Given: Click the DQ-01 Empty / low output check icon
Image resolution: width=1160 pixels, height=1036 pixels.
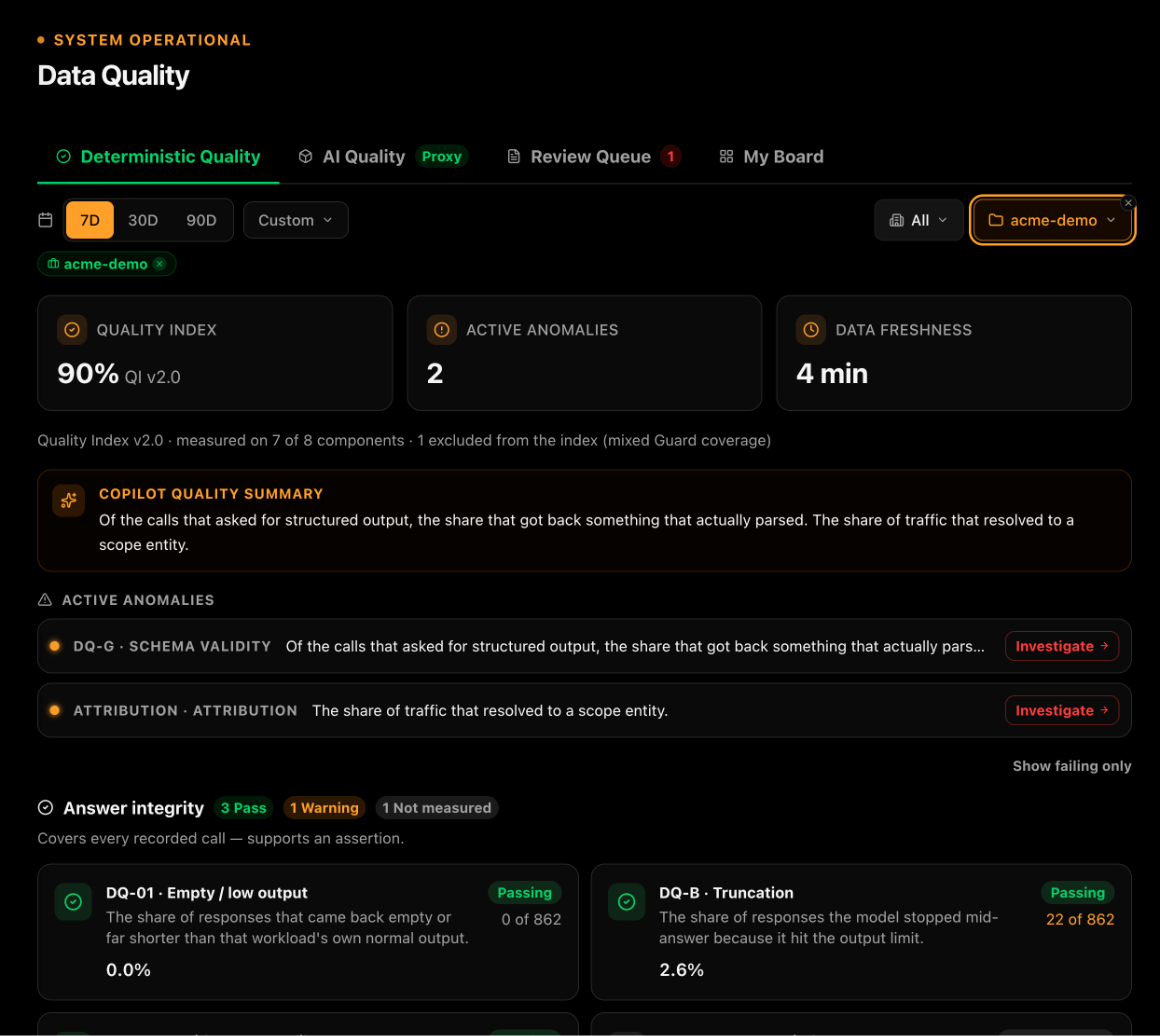Looking at the screenshot, I should point(73,902).
